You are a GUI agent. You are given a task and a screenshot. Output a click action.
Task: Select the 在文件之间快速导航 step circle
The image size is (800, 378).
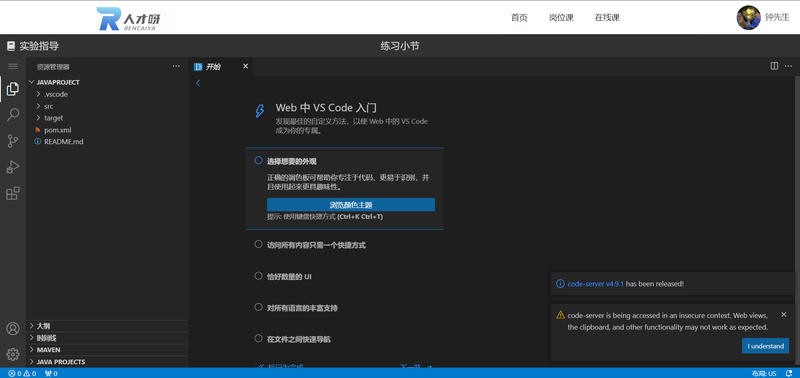click(258, 339)
